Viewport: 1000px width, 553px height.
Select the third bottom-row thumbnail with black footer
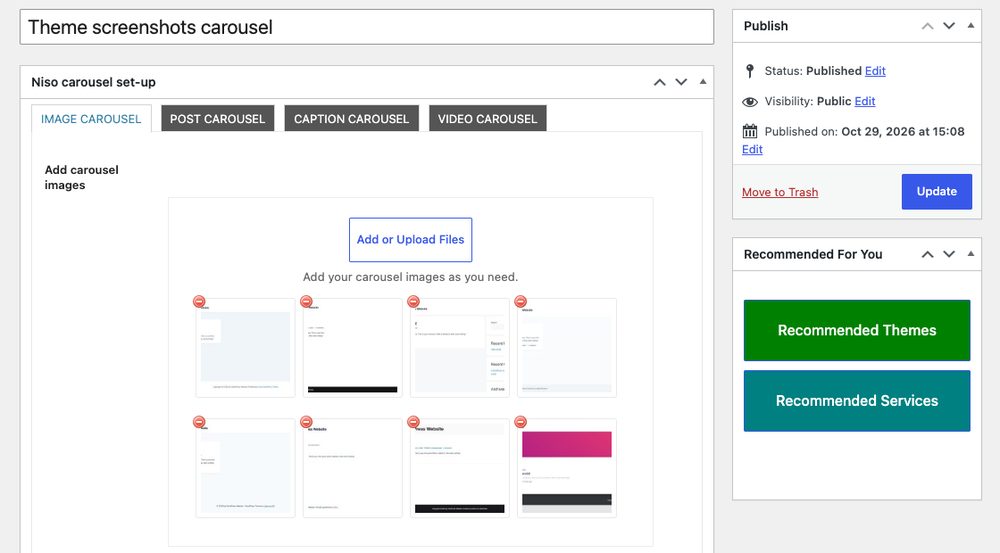(x=460, y=468)
